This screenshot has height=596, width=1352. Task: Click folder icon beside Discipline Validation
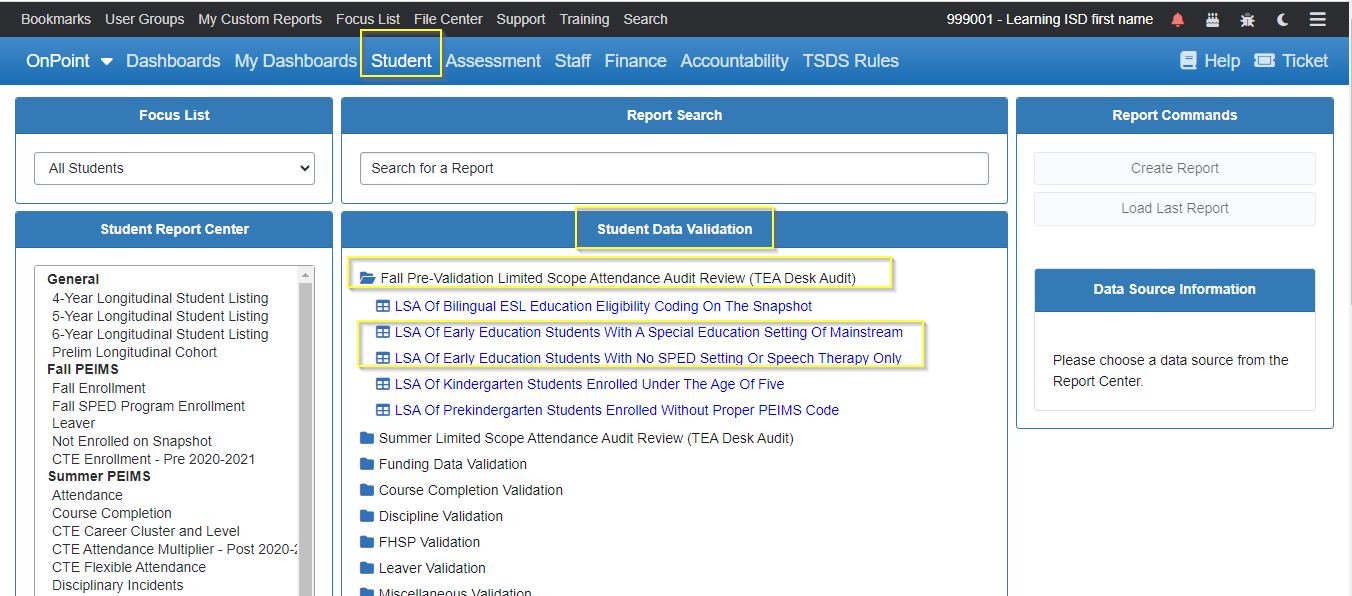coord(367,516)
